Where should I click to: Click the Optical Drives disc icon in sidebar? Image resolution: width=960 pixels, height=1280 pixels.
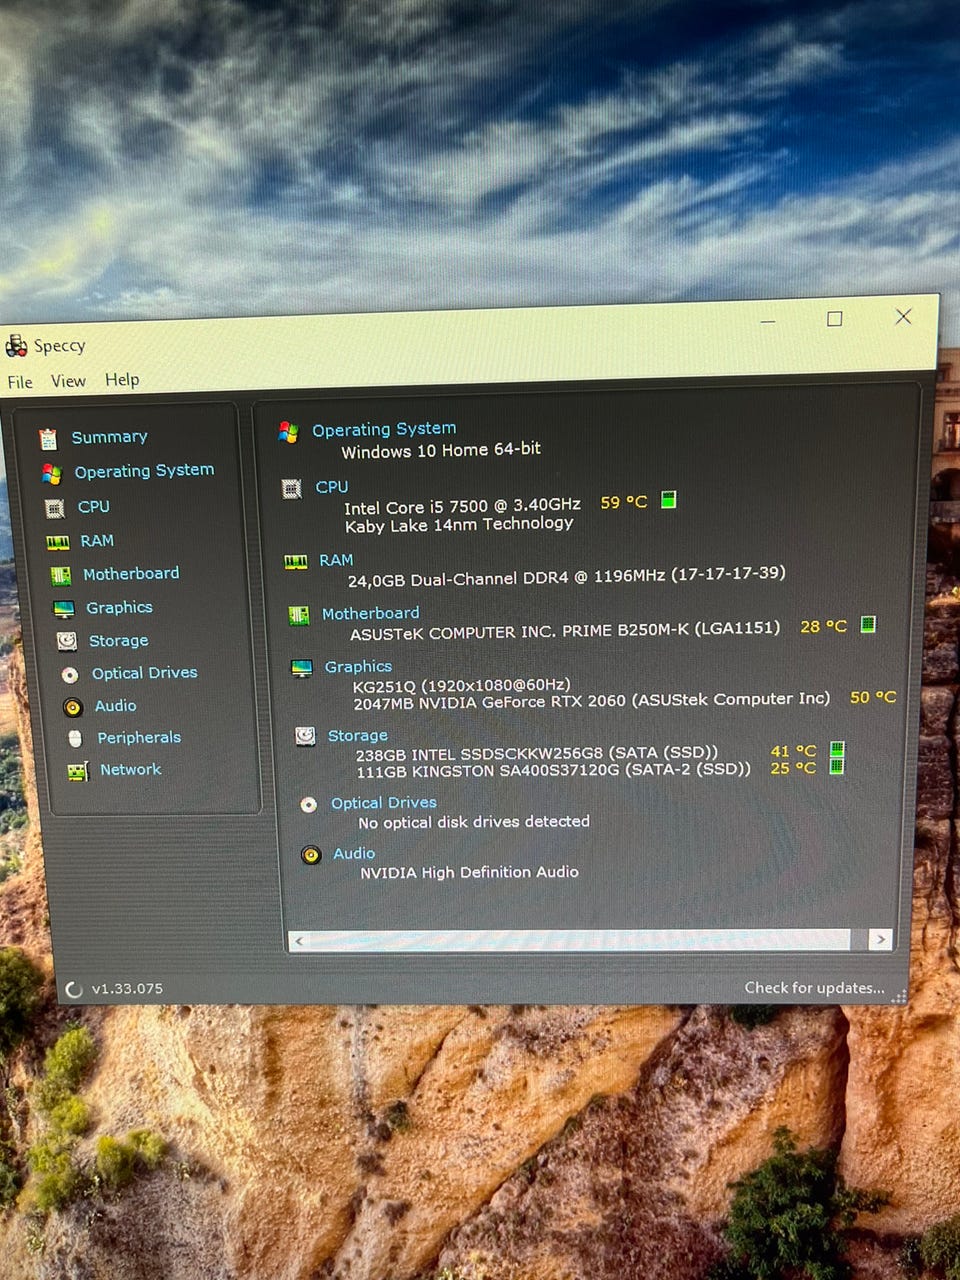point(70,675)
